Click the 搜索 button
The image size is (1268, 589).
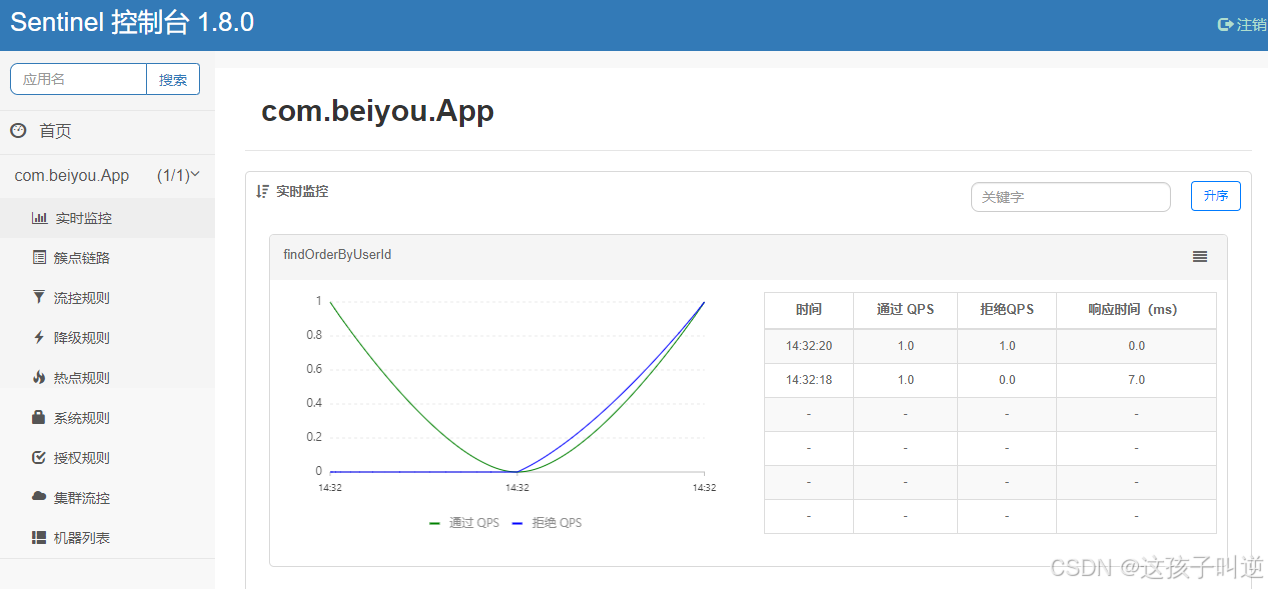[173, 79]
